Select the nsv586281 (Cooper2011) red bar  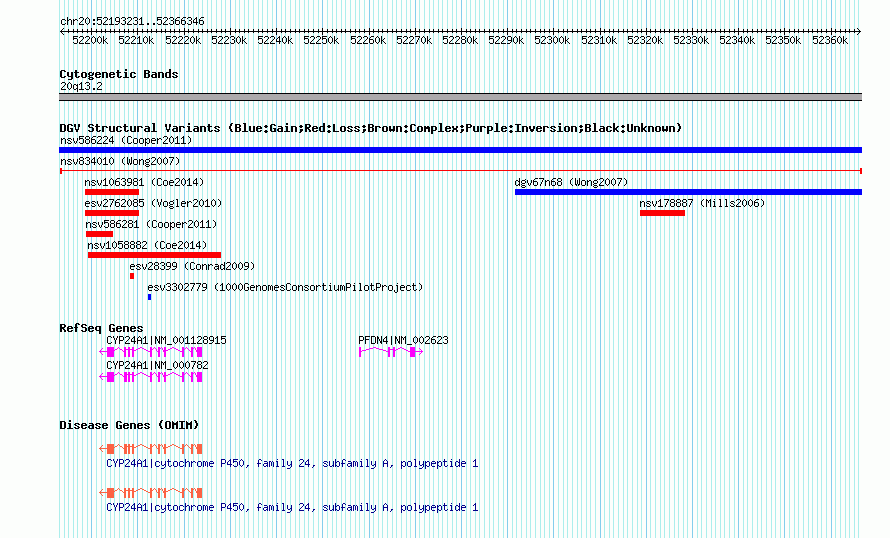coord(99,234)
